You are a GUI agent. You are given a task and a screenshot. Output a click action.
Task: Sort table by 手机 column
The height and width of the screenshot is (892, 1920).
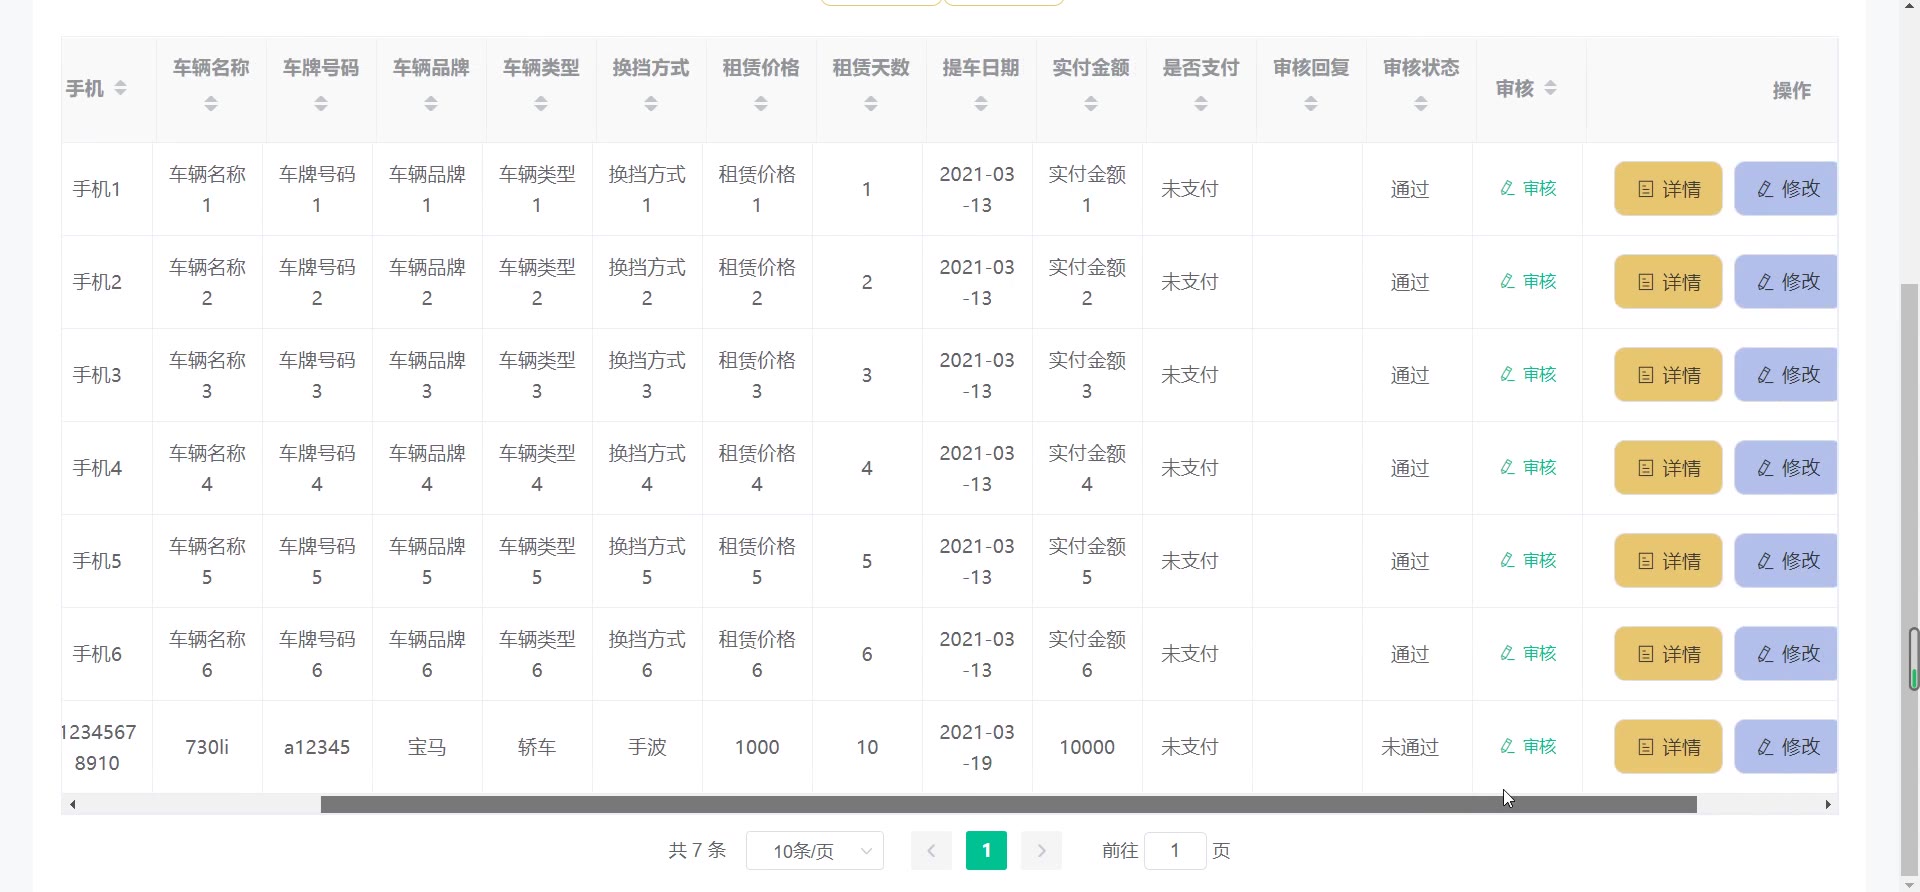pyautogui.click(x=120, y=88)
